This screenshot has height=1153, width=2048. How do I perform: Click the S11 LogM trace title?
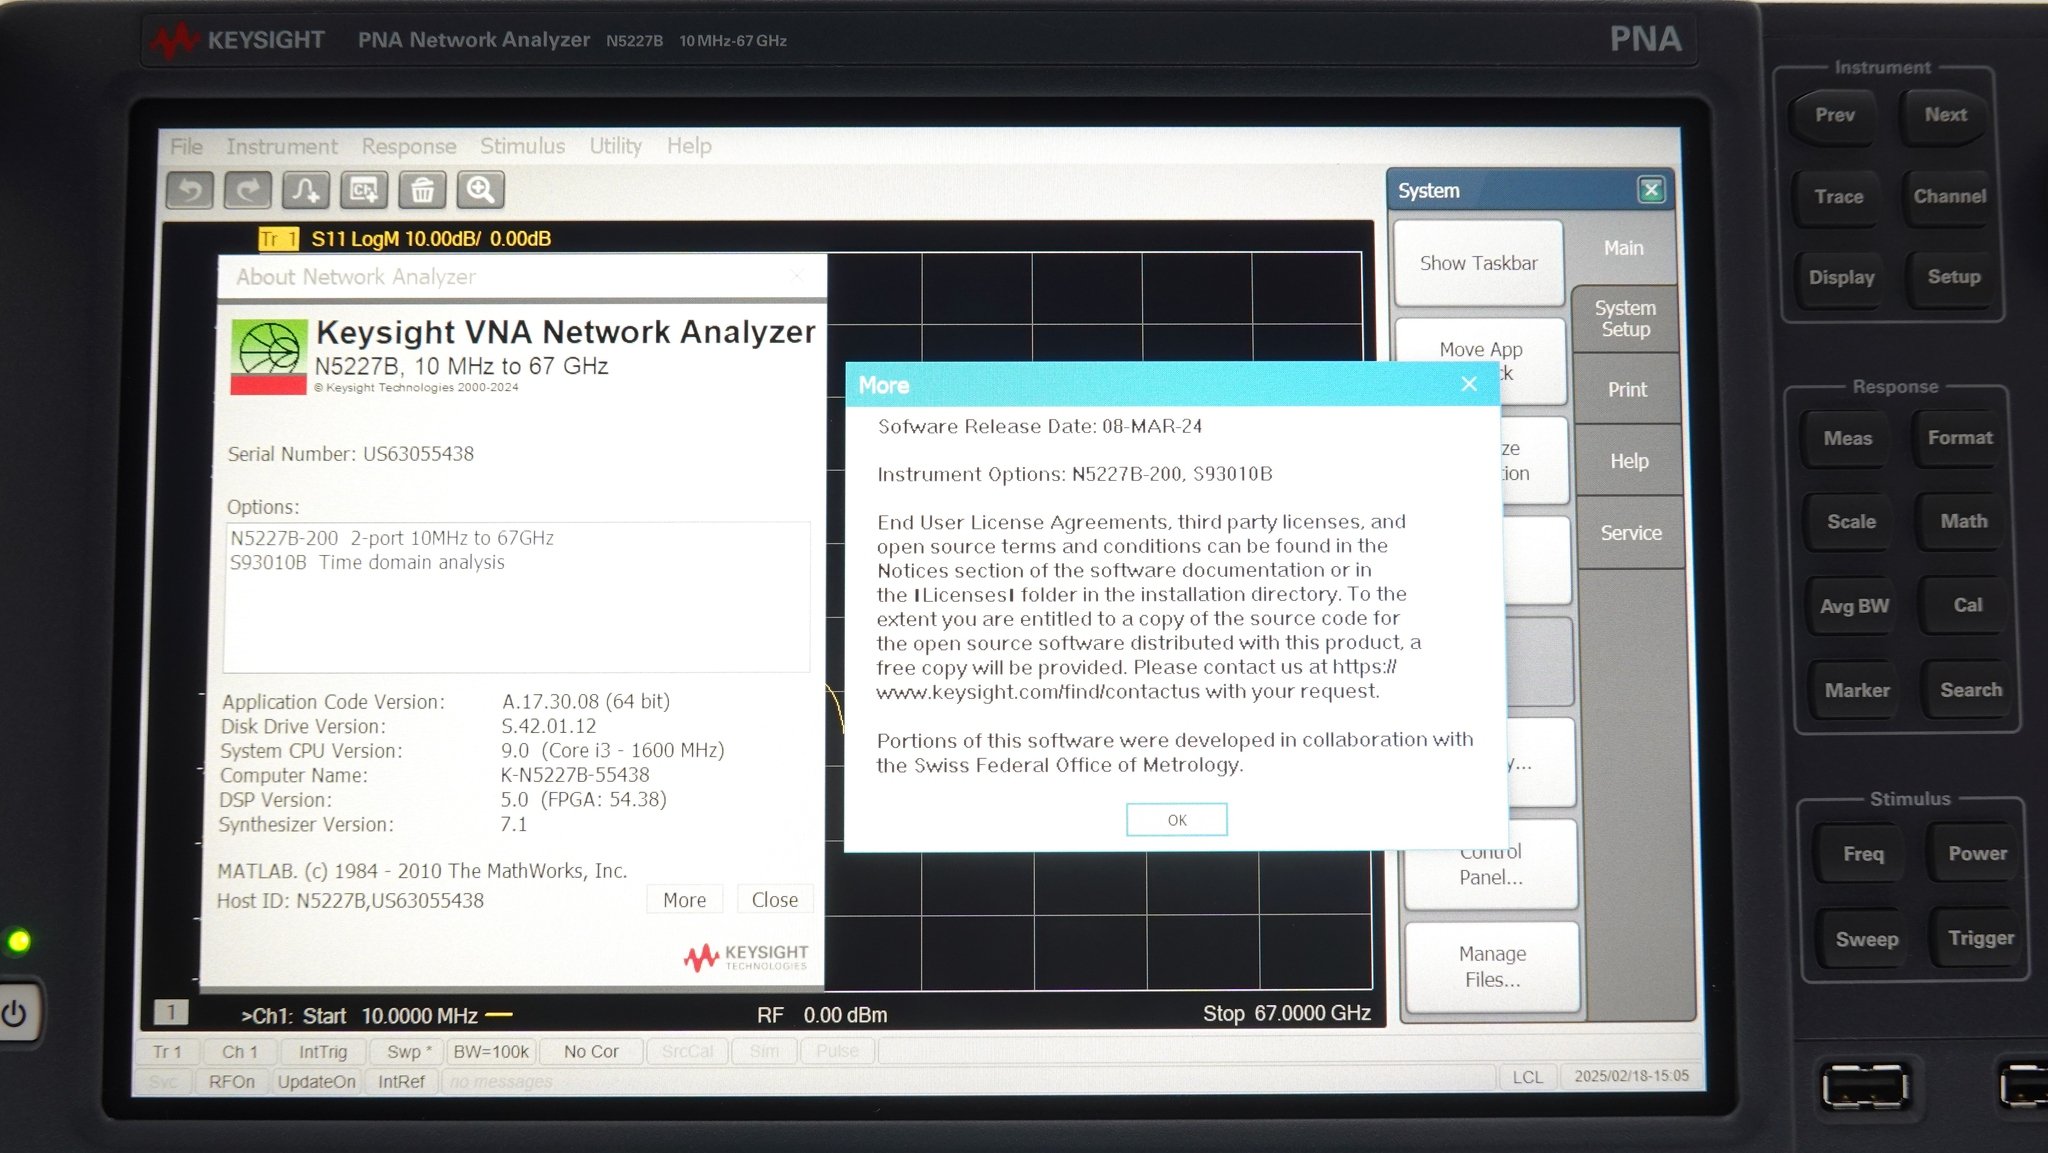point(431,239)
